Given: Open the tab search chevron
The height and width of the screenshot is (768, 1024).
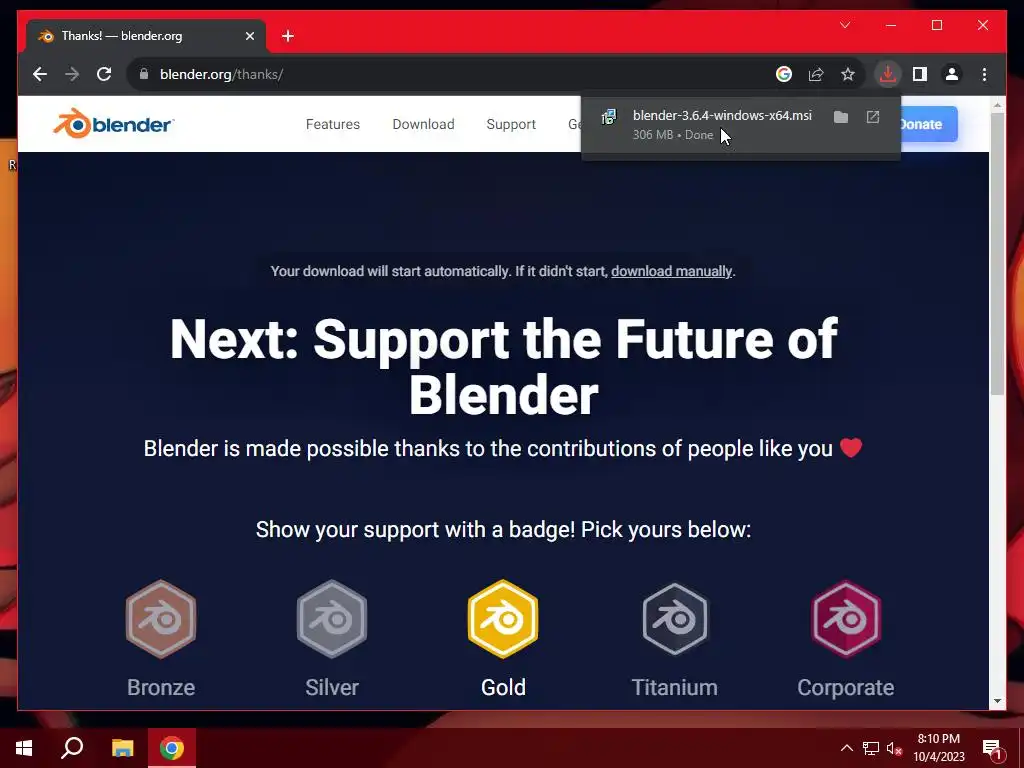Looking at the screenshot, I should [x=845, y=25].
